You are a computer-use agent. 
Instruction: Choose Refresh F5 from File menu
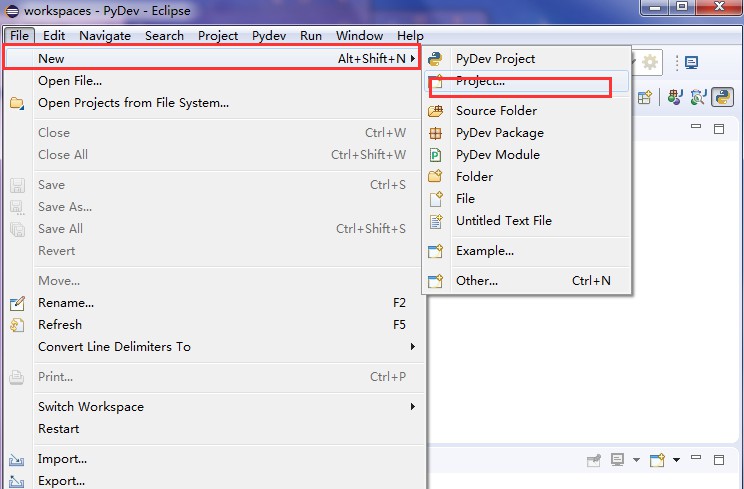tap(214, 325)
